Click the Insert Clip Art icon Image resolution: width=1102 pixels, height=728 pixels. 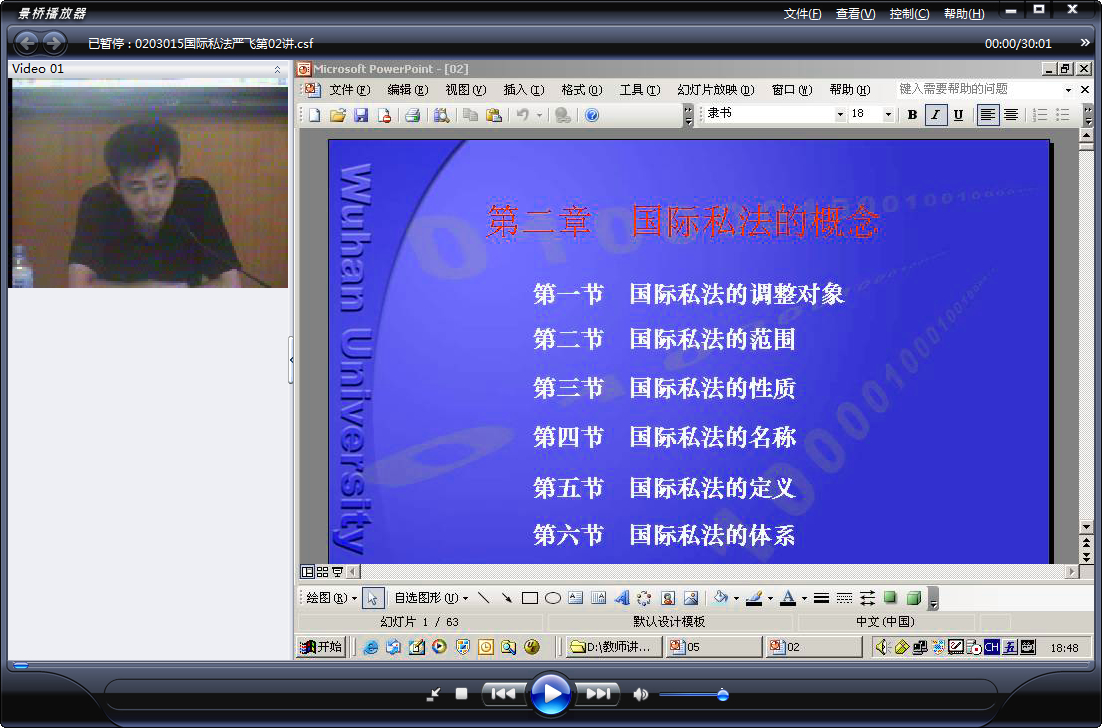click(668, 598)
